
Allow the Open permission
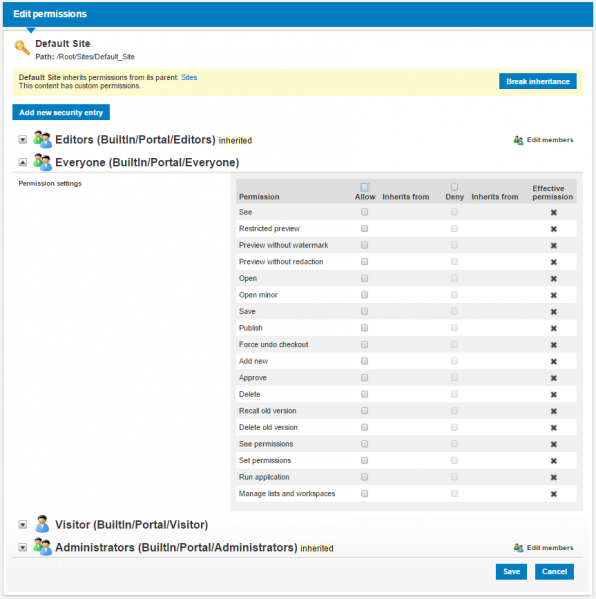(364, 278)
